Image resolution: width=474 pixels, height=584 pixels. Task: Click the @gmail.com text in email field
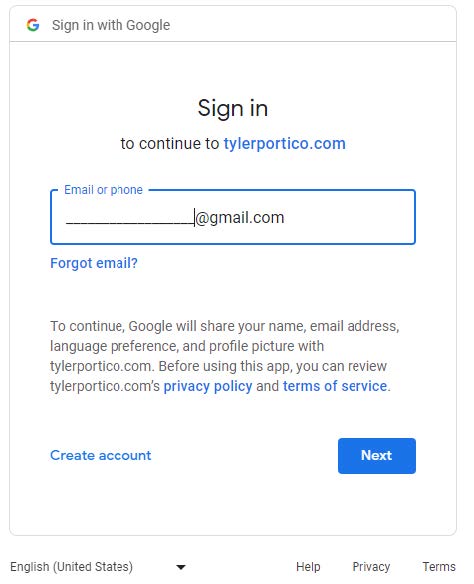click(x=240, y=217)
